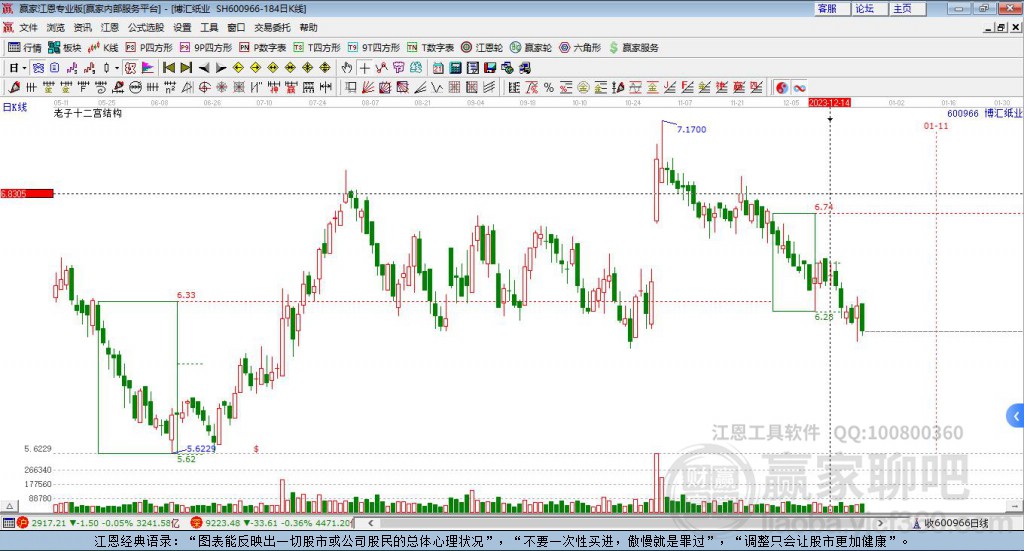Open the 日 period dropdown arrow
This screenshot has width=1024, height=551.
tap(24, 68)
